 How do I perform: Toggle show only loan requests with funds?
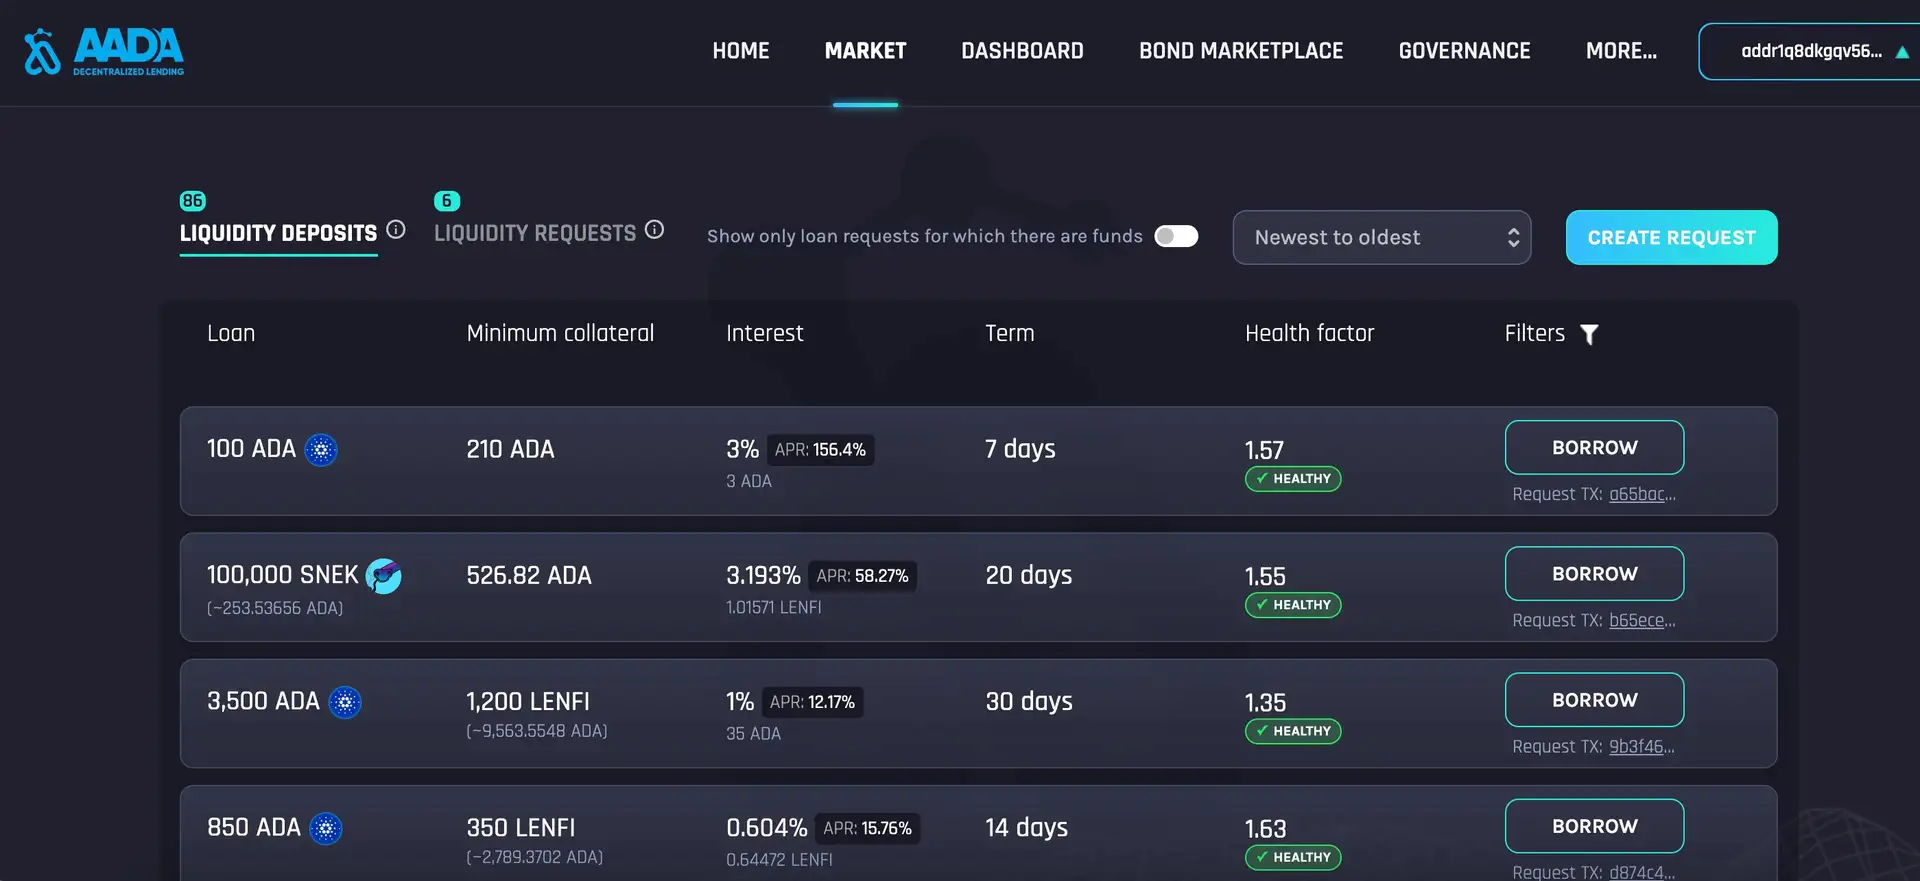point(1176,236)
